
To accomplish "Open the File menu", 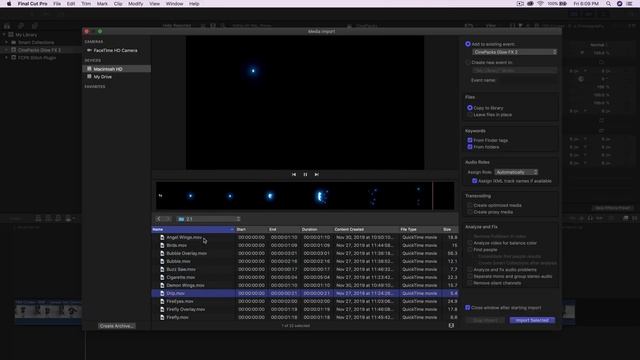I will [57, 4].
